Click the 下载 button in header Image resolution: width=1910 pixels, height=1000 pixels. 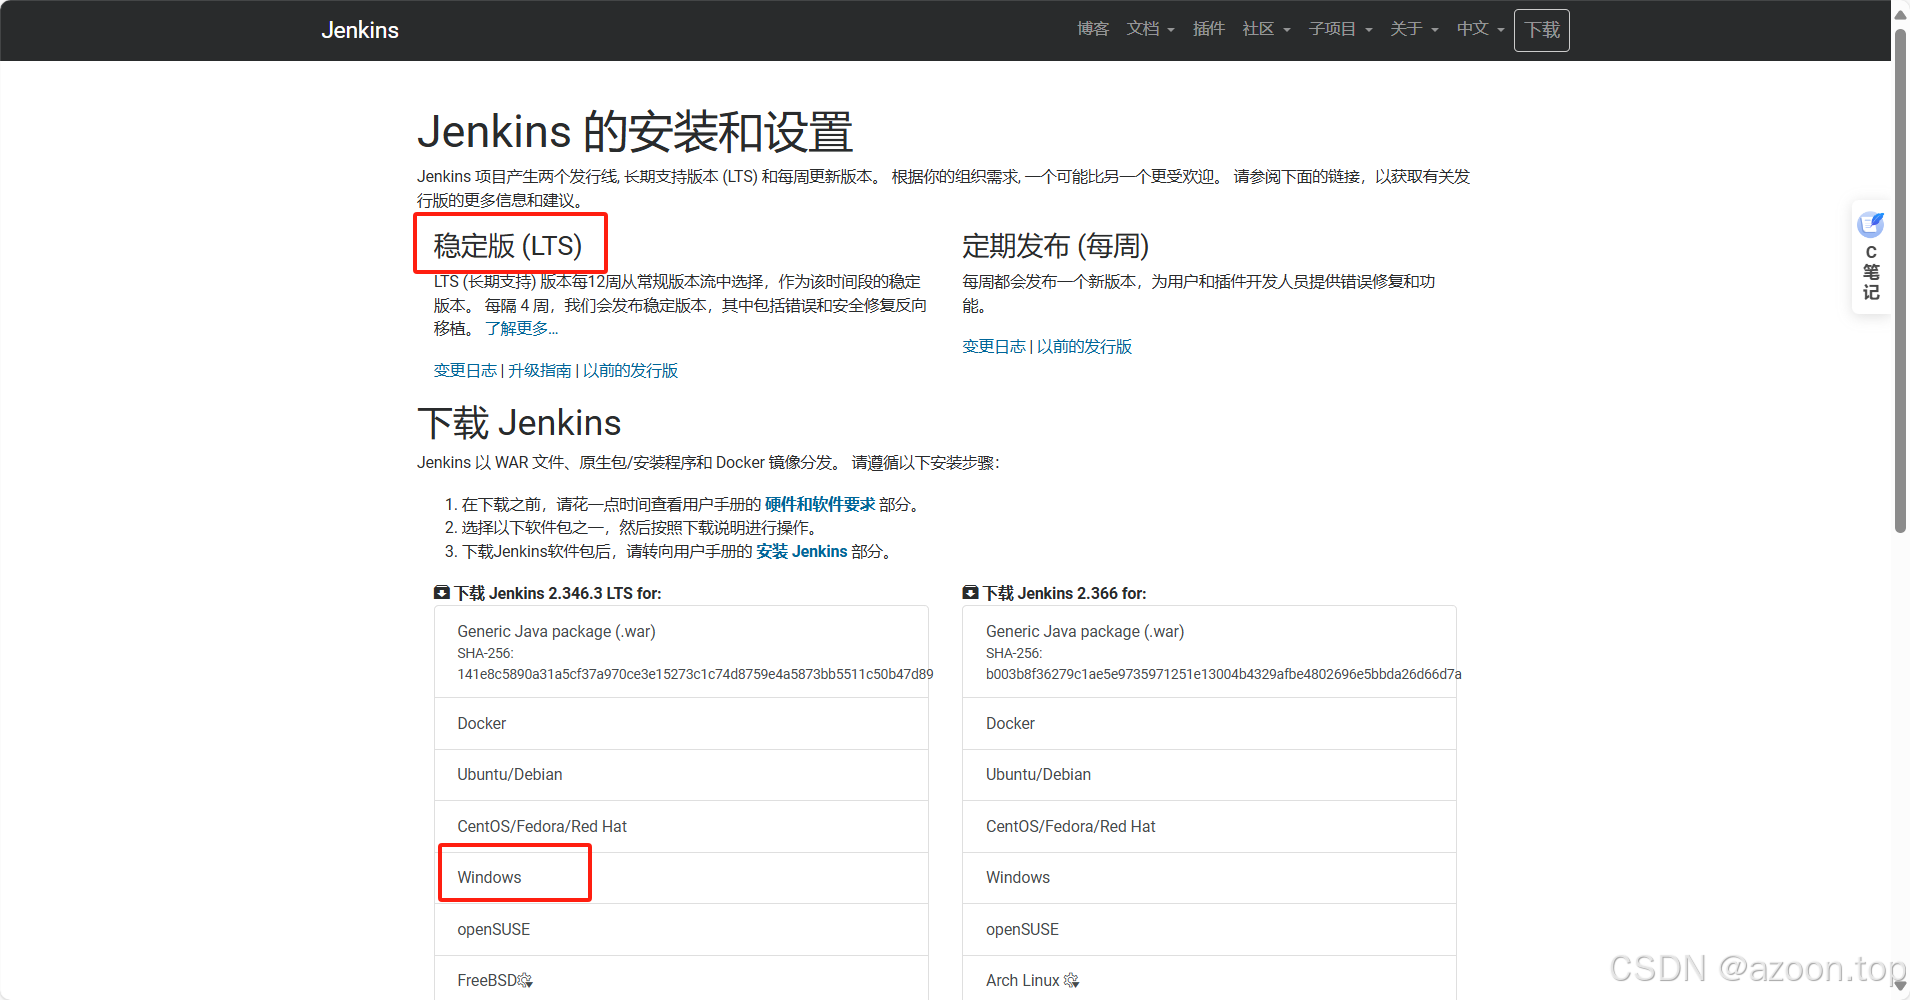point(1542,30)
